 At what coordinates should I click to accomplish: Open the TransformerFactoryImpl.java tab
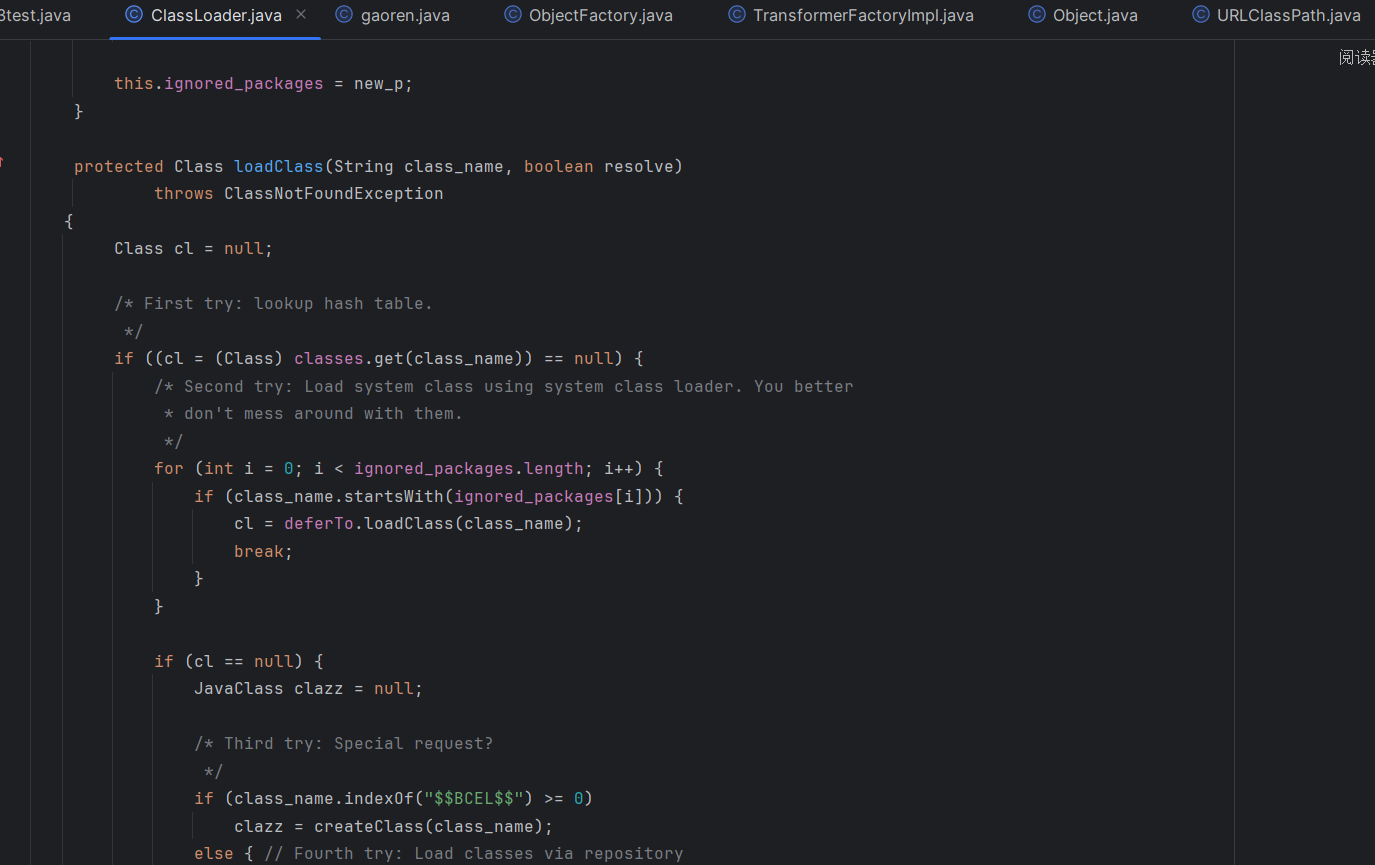tap(862, 16)
